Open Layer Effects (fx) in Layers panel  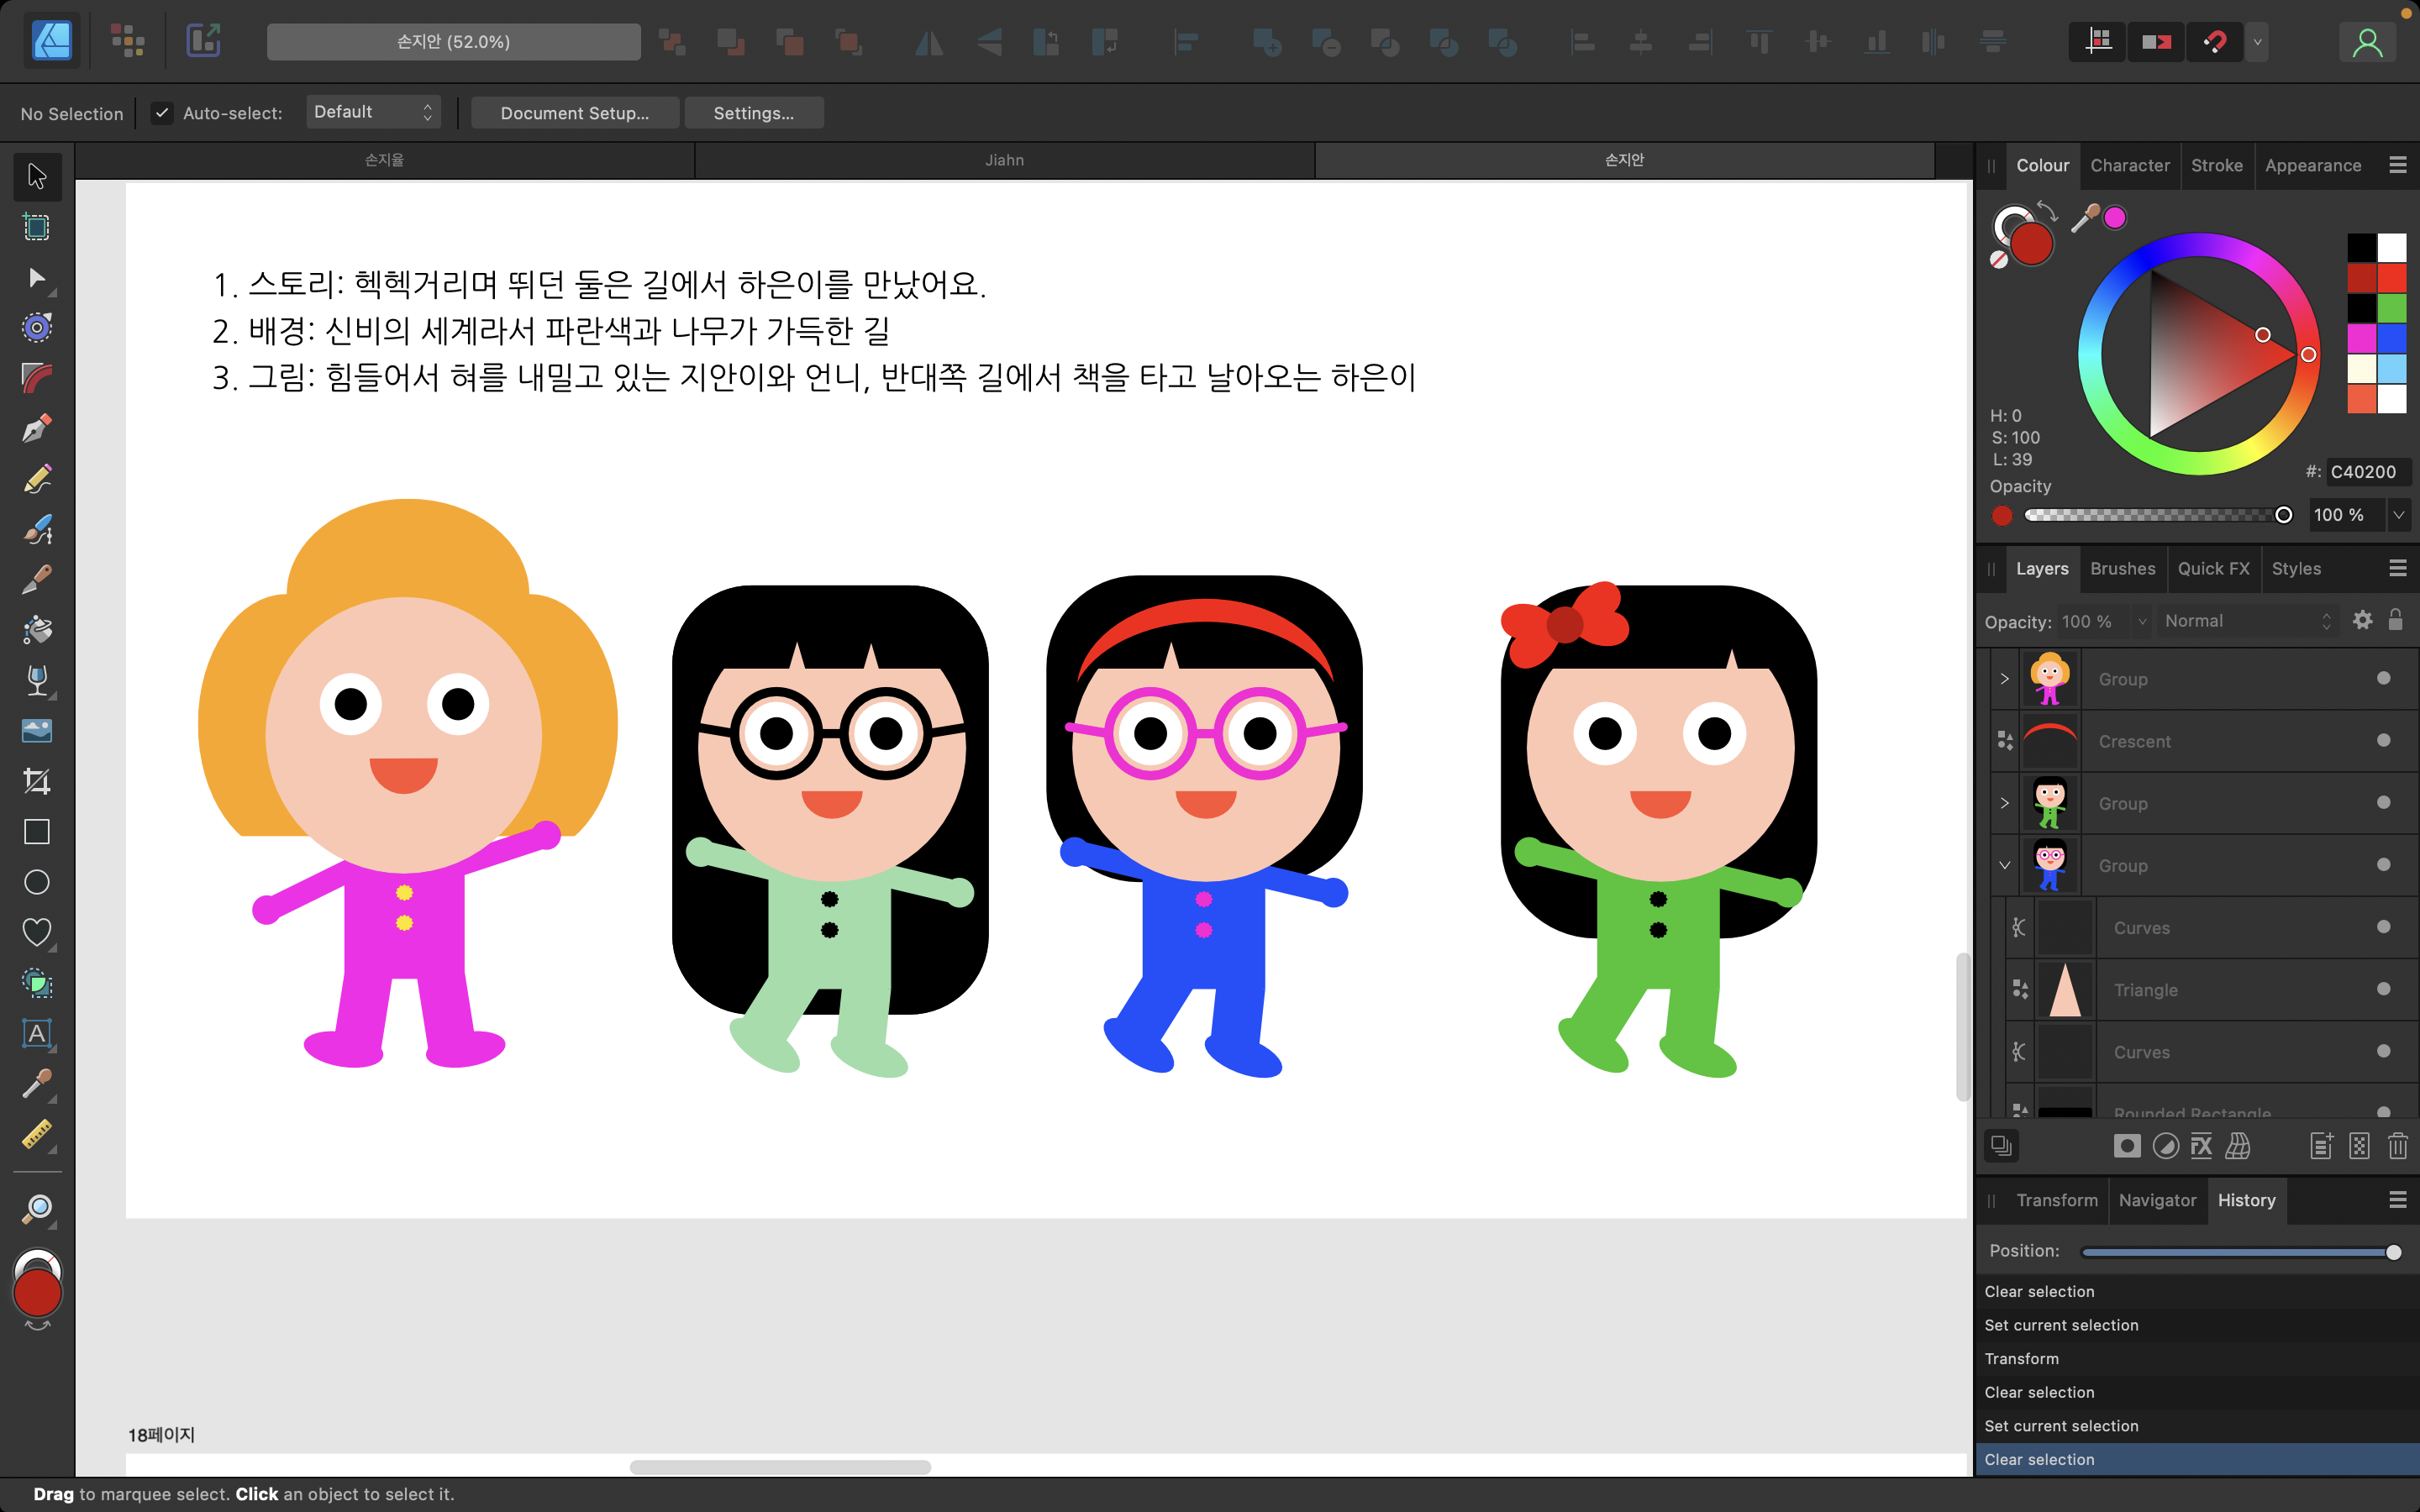click(2202, 1146)
